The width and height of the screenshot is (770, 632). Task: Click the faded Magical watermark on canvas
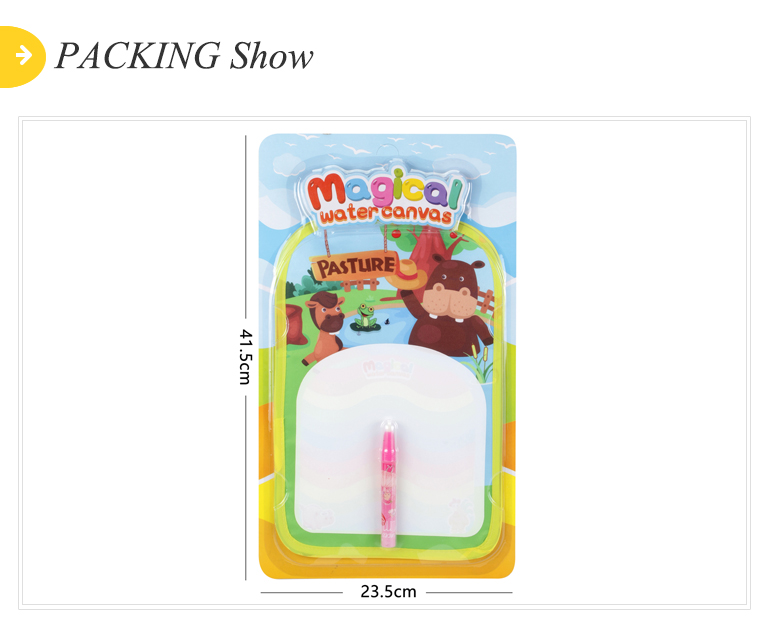pos(388,369)
